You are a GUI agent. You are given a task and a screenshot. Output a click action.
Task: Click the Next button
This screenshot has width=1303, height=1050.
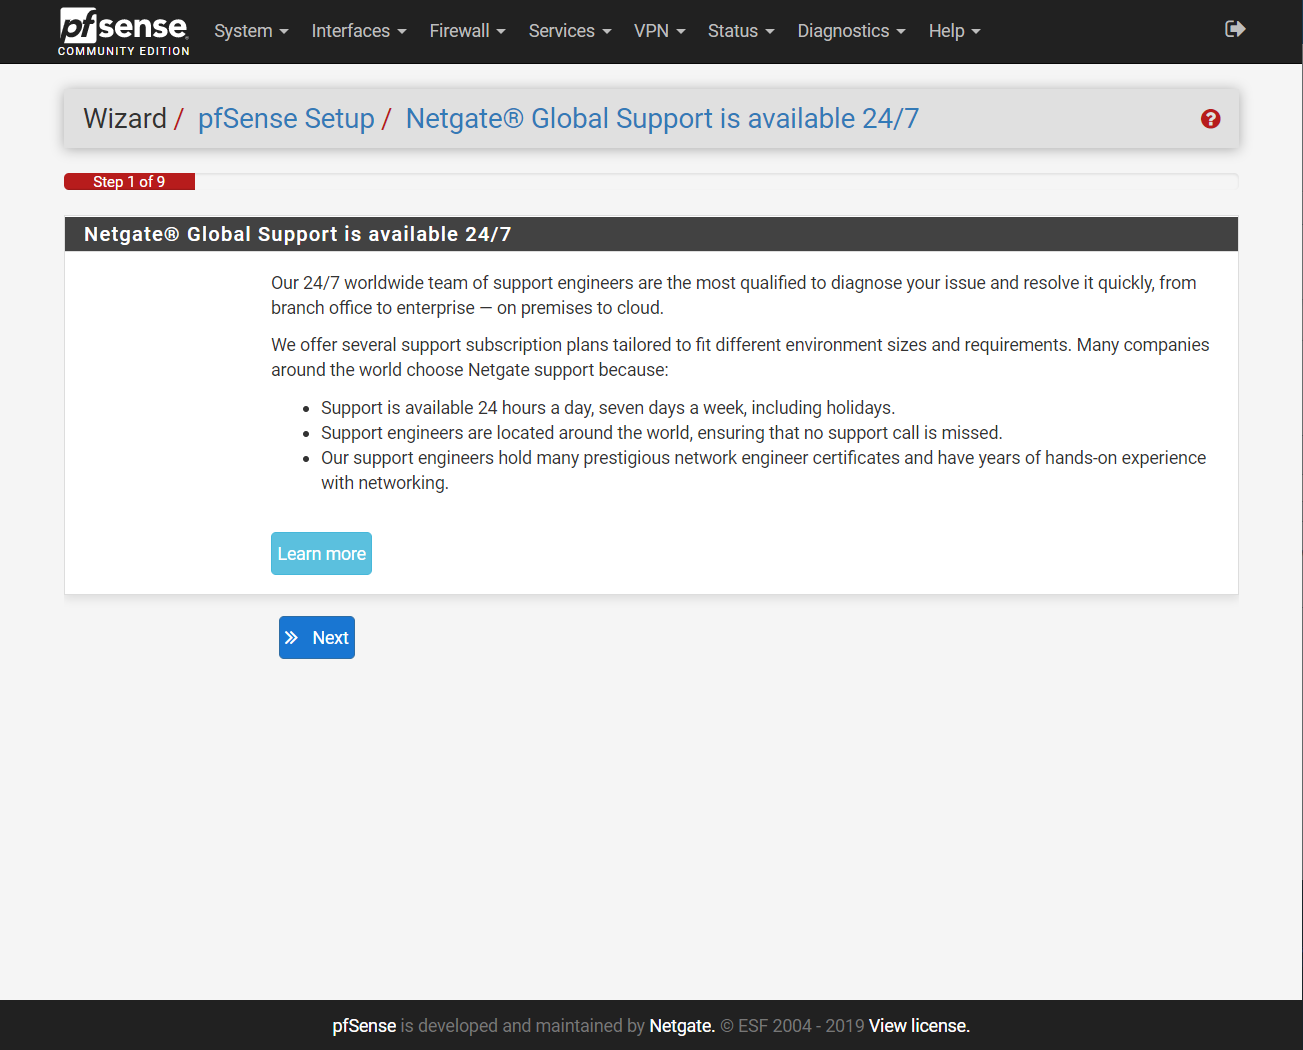tap(317, 638)
